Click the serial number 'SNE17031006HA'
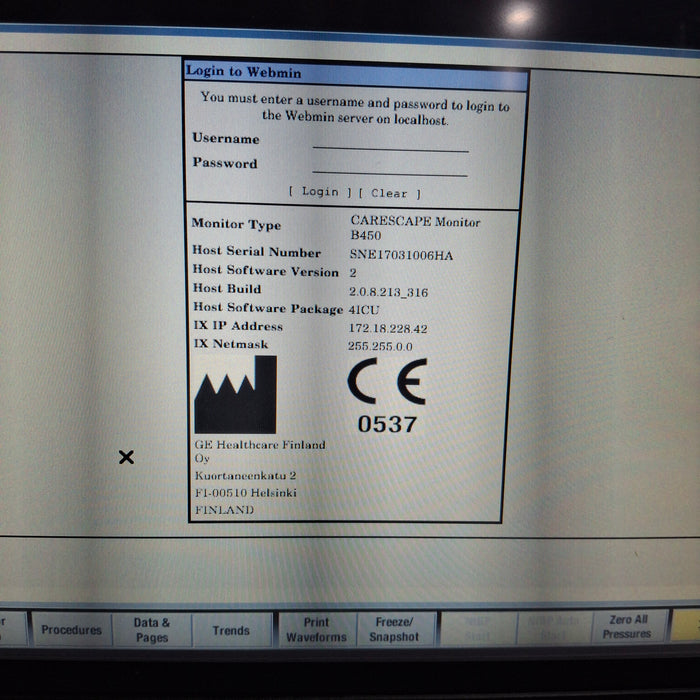The image size is (700, 700). [x=401, y=255]
